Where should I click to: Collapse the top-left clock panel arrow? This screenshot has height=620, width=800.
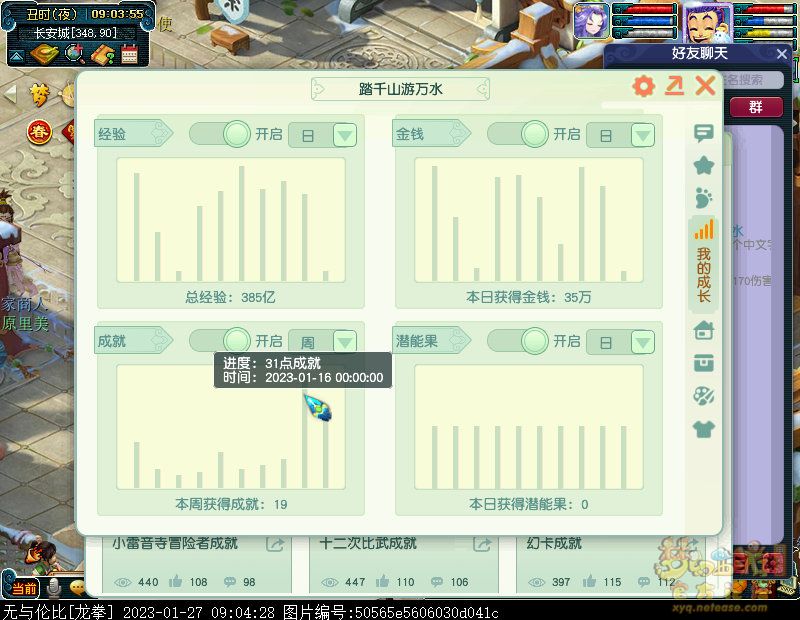click(x=16, y=56)
